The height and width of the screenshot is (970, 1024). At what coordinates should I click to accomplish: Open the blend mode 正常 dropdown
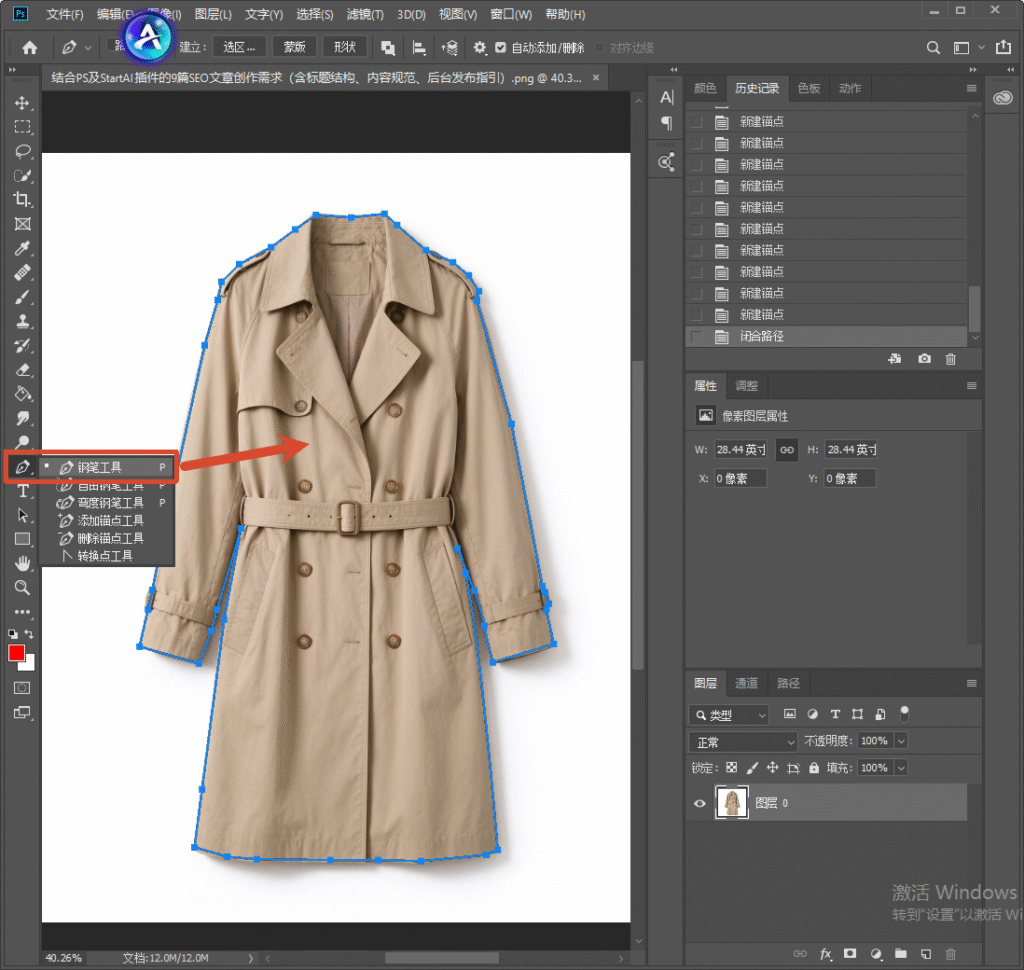pyautogui.click(x=743, y=742)
